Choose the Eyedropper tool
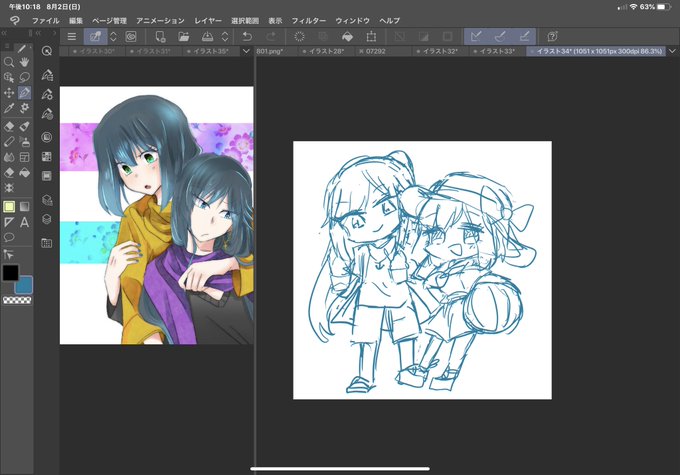Image resolution: width=680 pixels, height=475 pixels. tap(9, 108)
